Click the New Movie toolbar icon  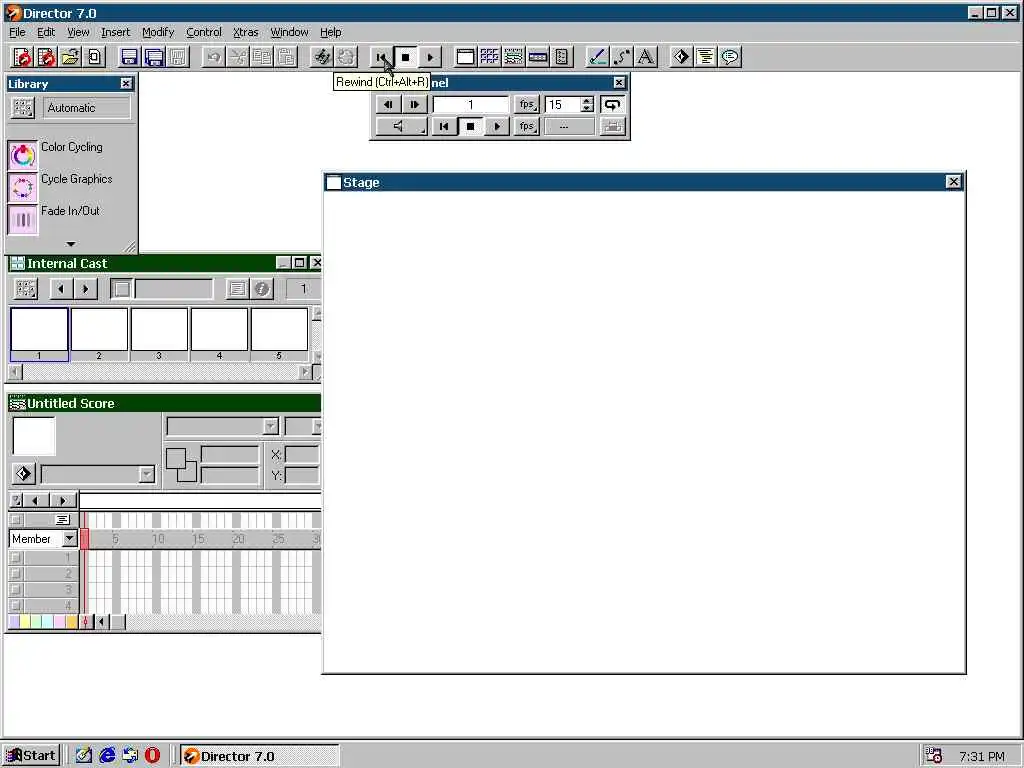[22, 57]
